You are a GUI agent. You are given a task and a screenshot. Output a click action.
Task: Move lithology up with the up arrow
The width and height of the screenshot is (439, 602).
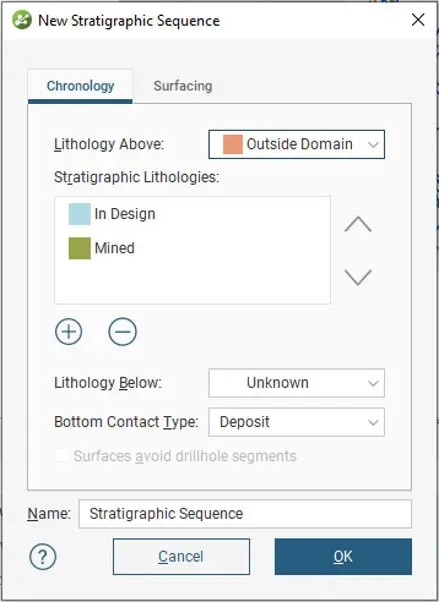[358, 224]
